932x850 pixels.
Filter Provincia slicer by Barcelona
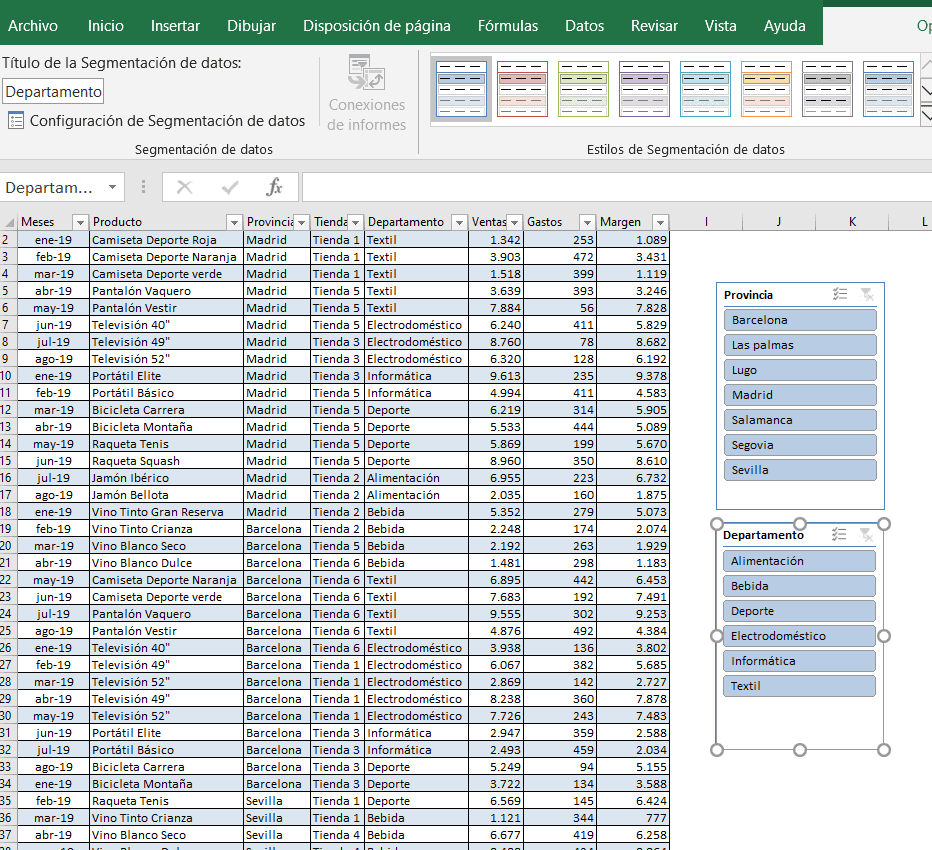click(x=800, y=320)
